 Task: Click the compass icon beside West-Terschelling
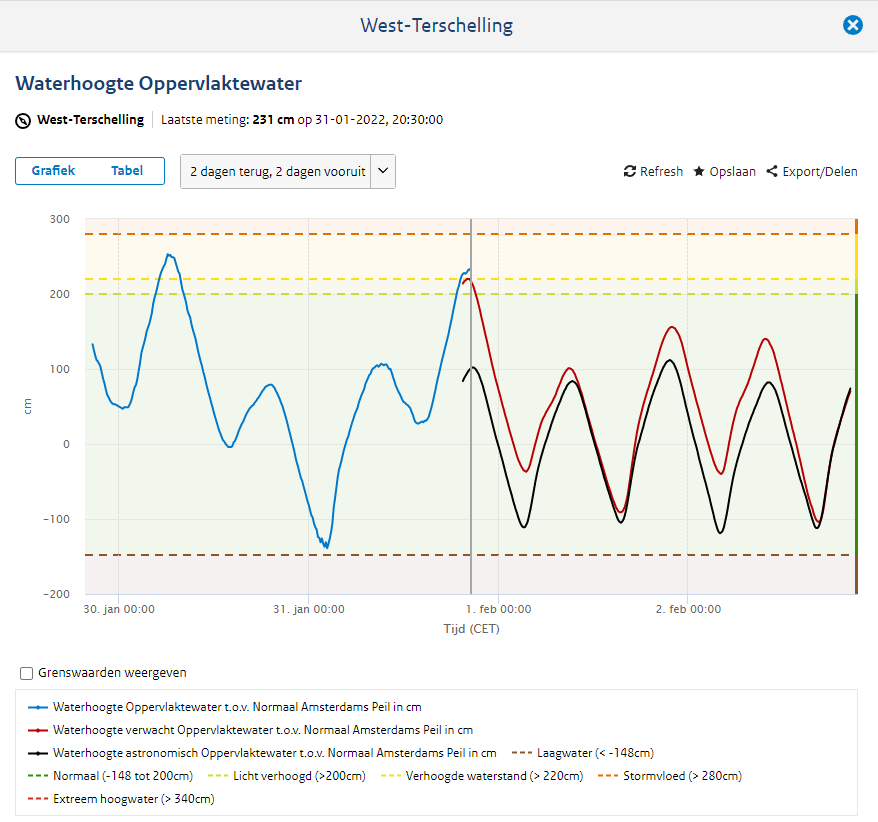tap(24, 121)
